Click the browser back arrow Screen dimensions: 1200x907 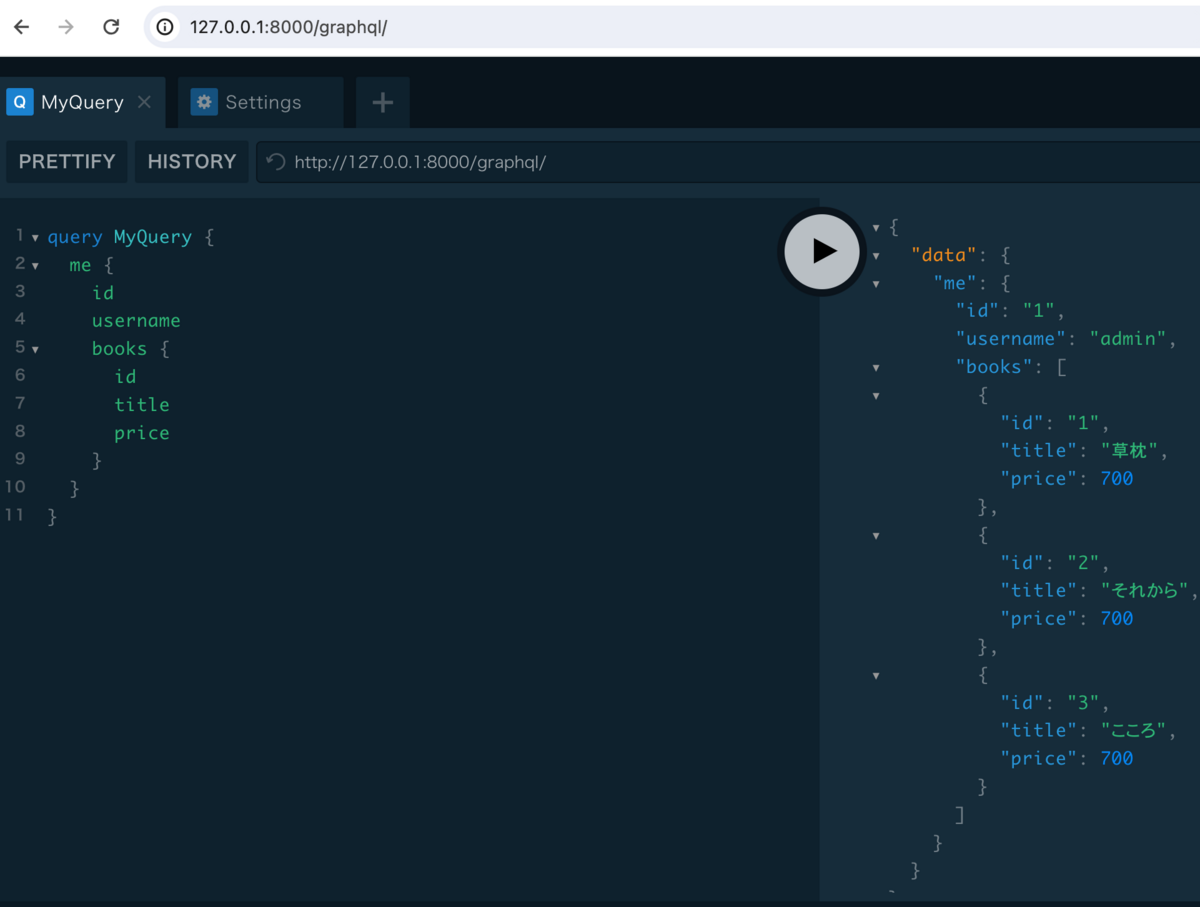[x=22, y=27]
